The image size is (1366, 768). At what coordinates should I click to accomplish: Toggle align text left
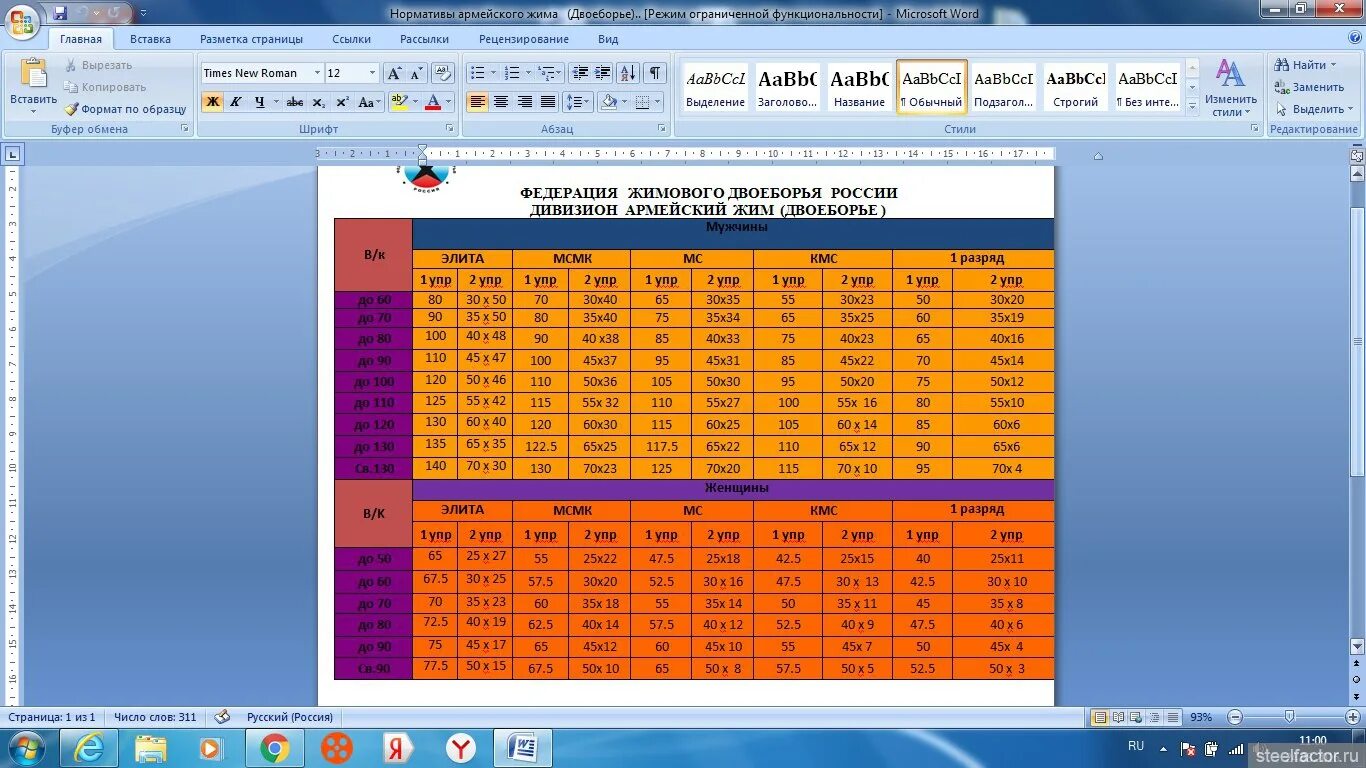(477, 102)
